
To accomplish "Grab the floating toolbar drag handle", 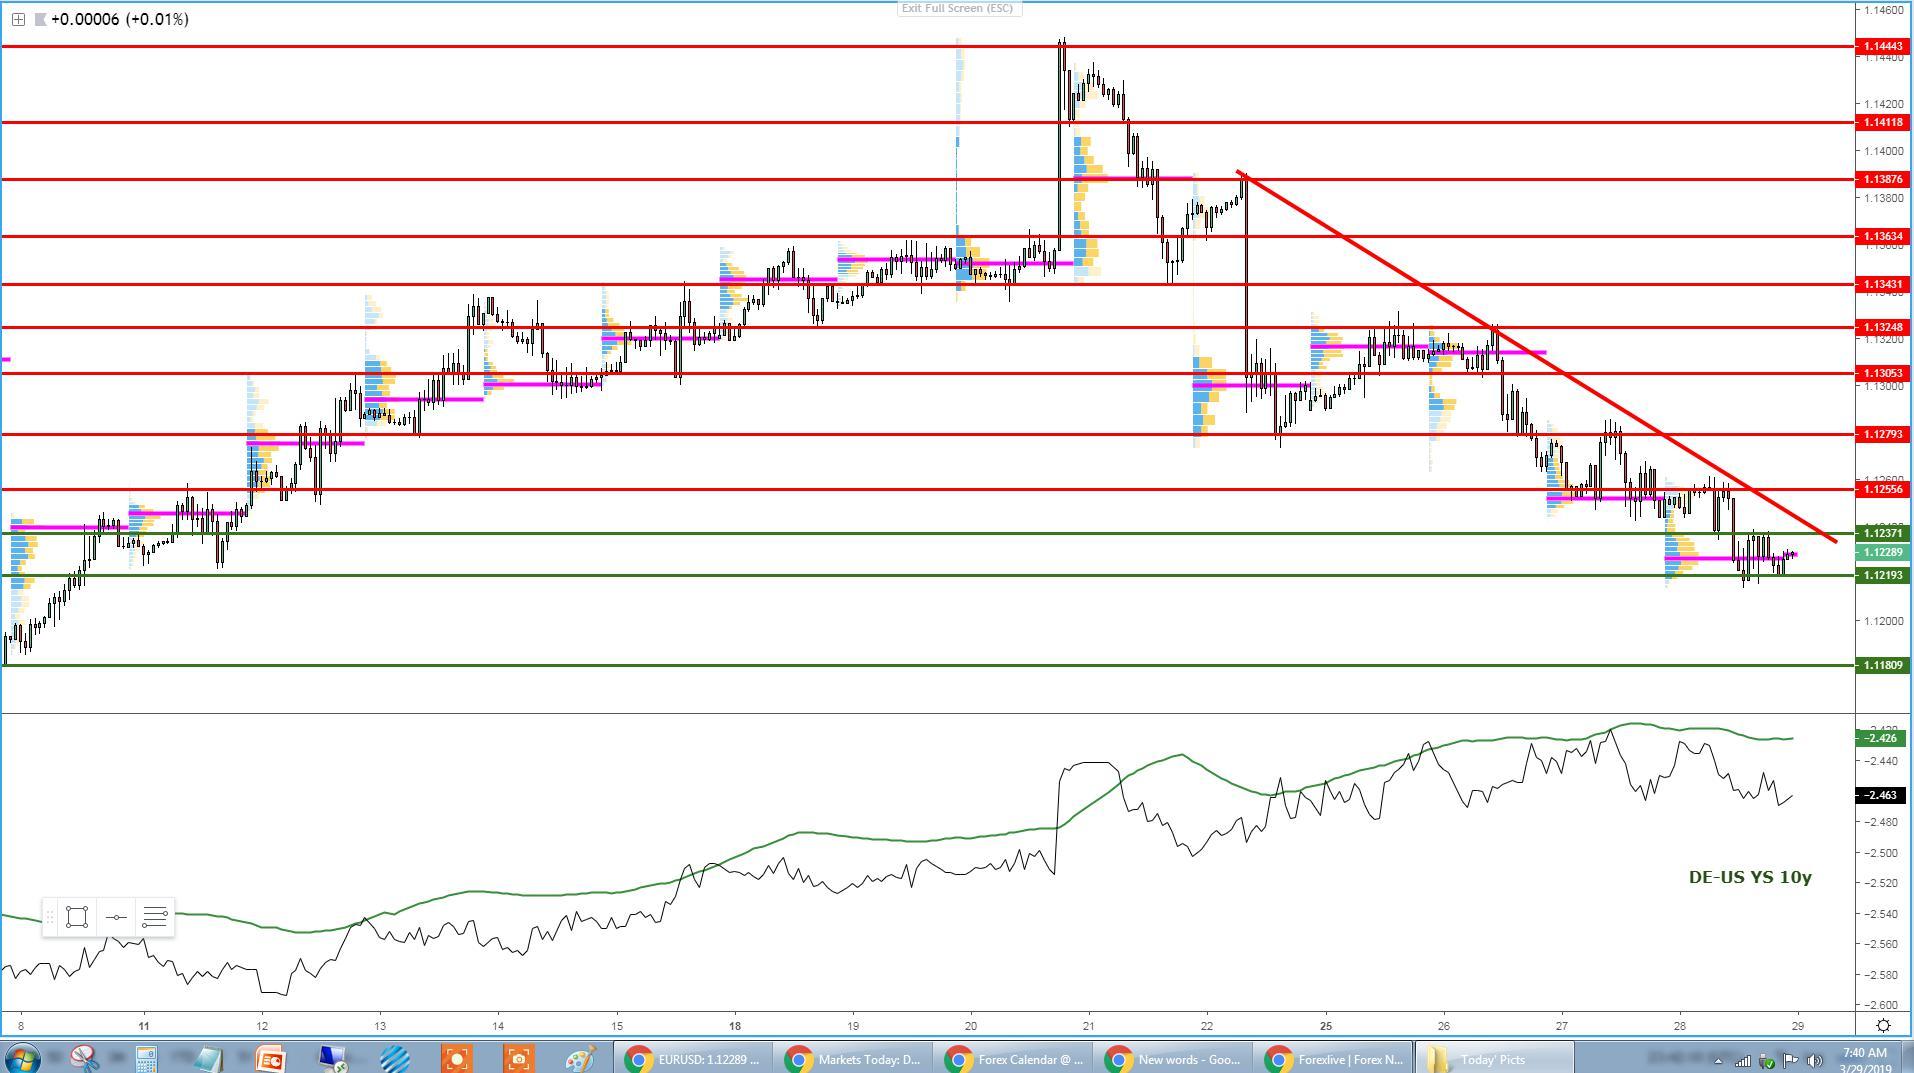I will click(50, 917).
